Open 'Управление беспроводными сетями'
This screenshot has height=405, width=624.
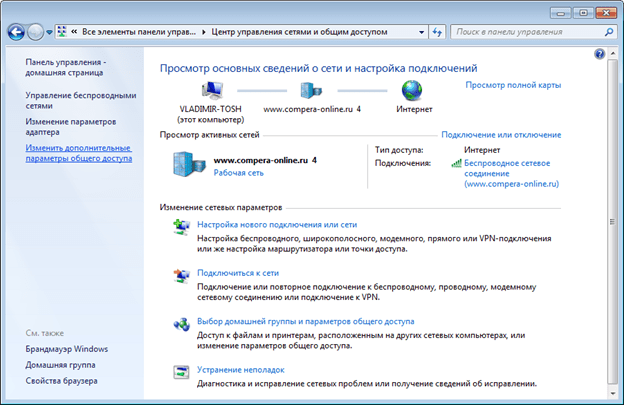click(81, 100)
